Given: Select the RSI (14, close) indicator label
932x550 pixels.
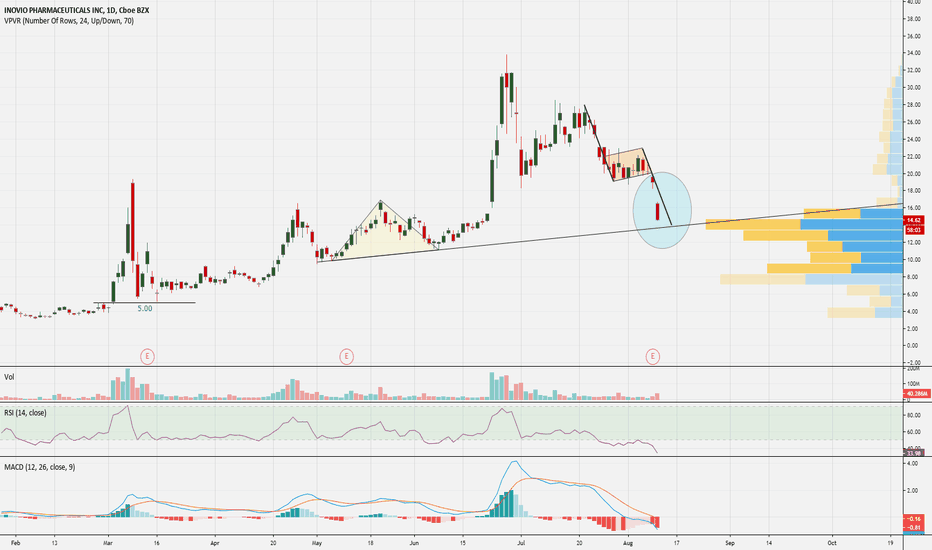Looking at the screenshot, I should [x=25, y=413].
